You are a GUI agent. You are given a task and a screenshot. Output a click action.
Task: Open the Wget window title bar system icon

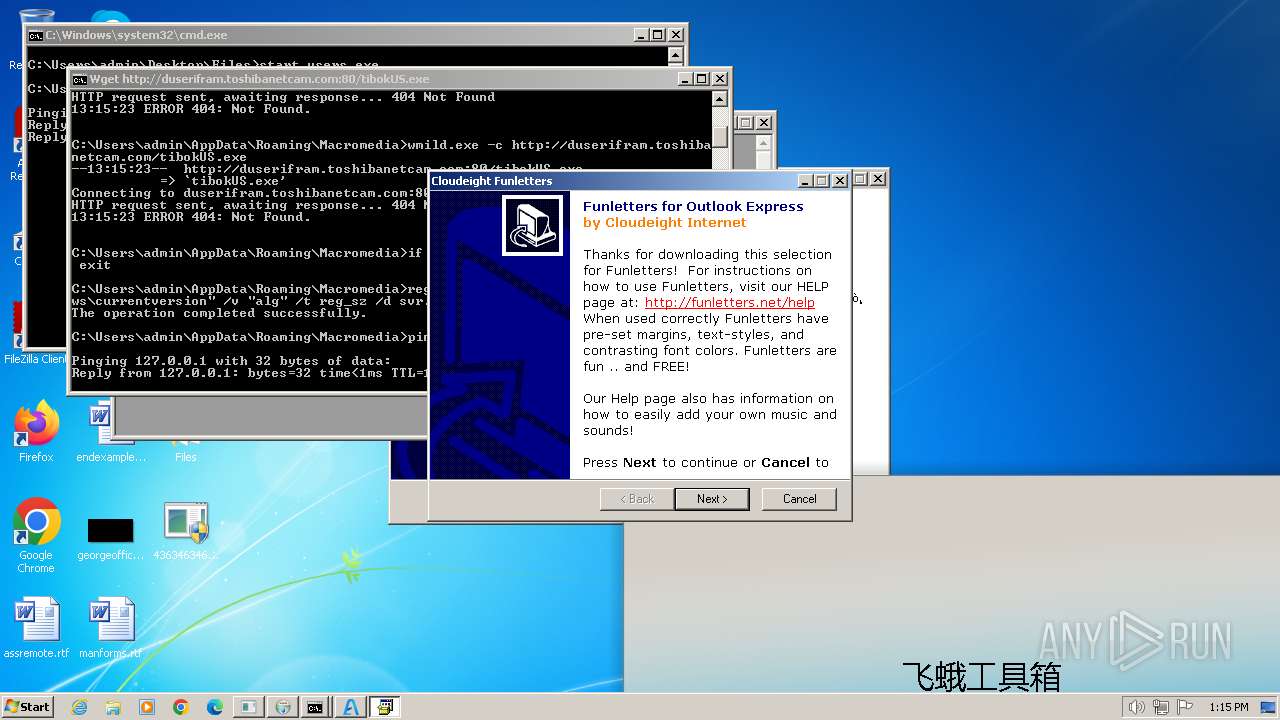[x=79, y=79]
